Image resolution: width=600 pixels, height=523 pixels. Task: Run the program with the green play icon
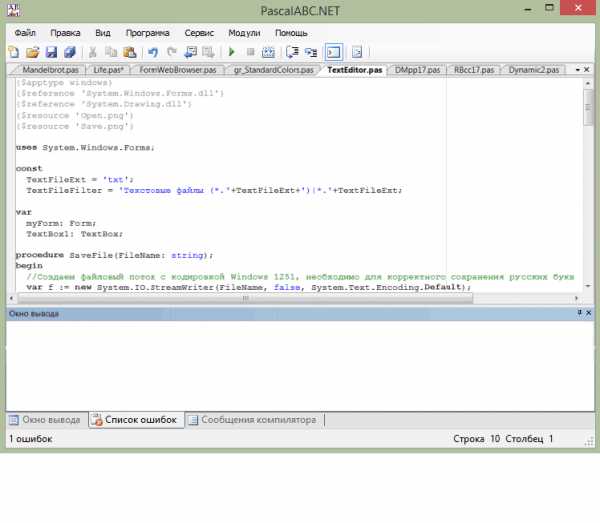(231, 52)
